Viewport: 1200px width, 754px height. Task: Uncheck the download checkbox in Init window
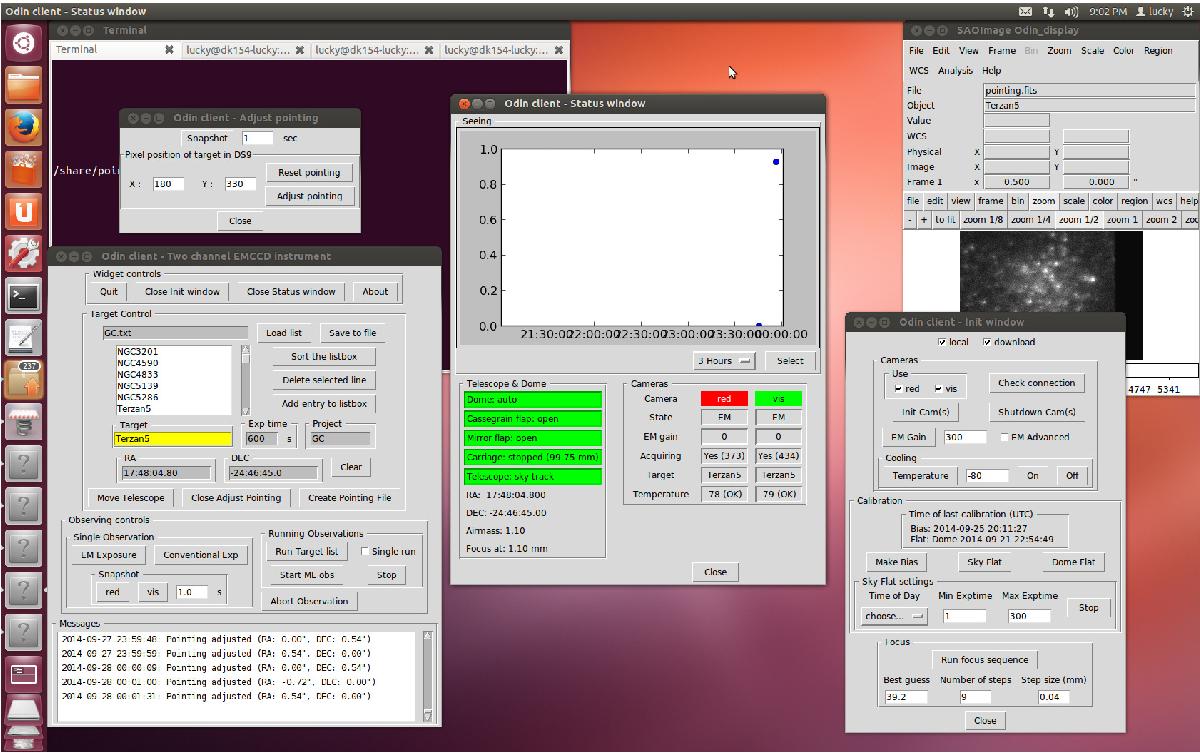pos(987,342)
